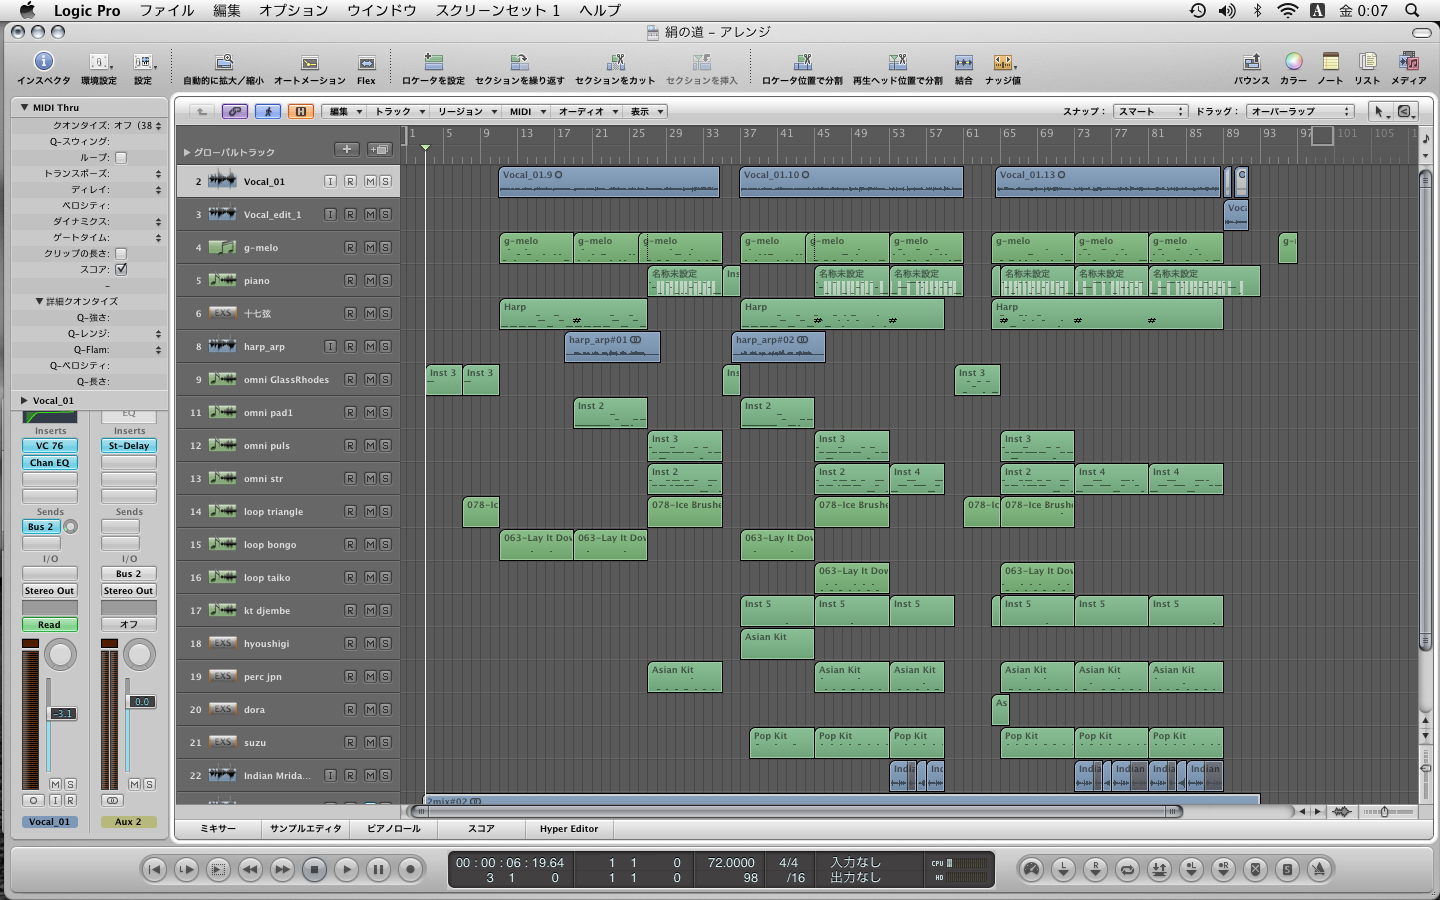Mute the Vocal_01 track
The height and width of the screenshot is (900, 1440).
[x=370, y=181]
